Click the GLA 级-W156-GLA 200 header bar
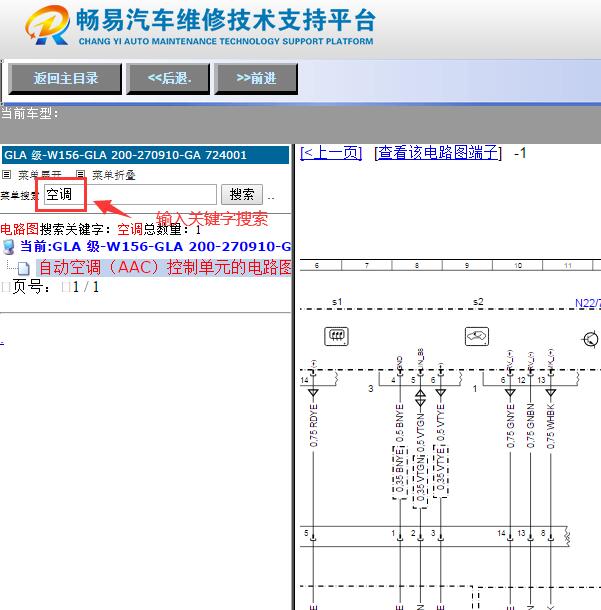This screenshot has width=601, height=610. (x=145, y=155)
